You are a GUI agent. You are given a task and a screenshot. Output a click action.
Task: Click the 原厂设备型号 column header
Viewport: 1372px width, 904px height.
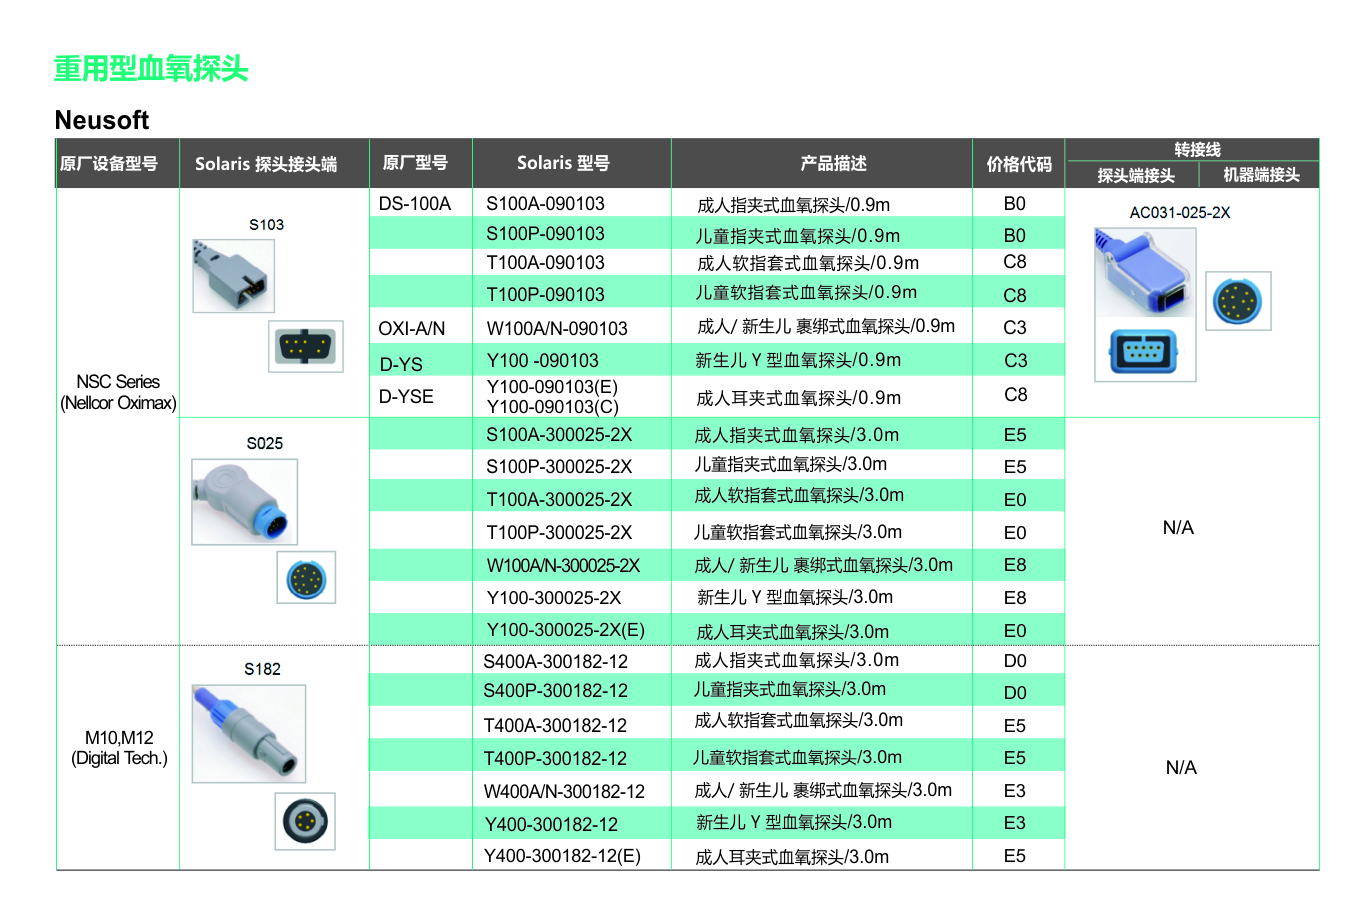tap(109, 164)
